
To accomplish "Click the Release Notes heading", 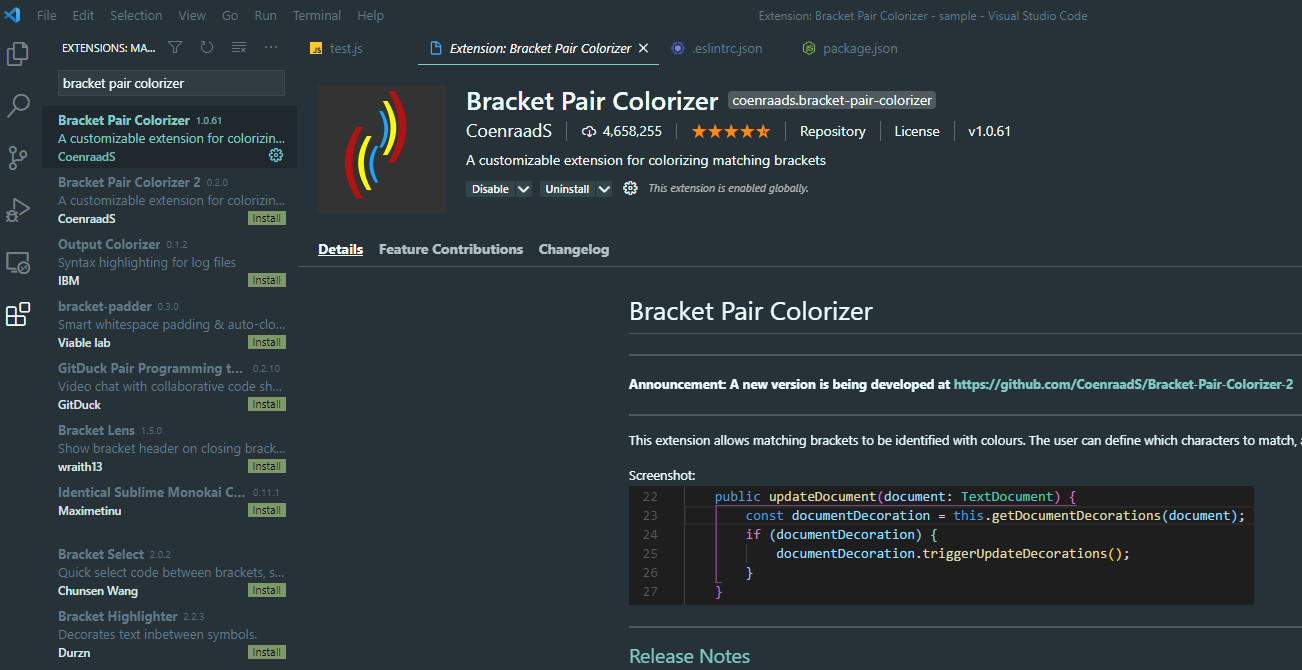I will (x=689, y=656).
